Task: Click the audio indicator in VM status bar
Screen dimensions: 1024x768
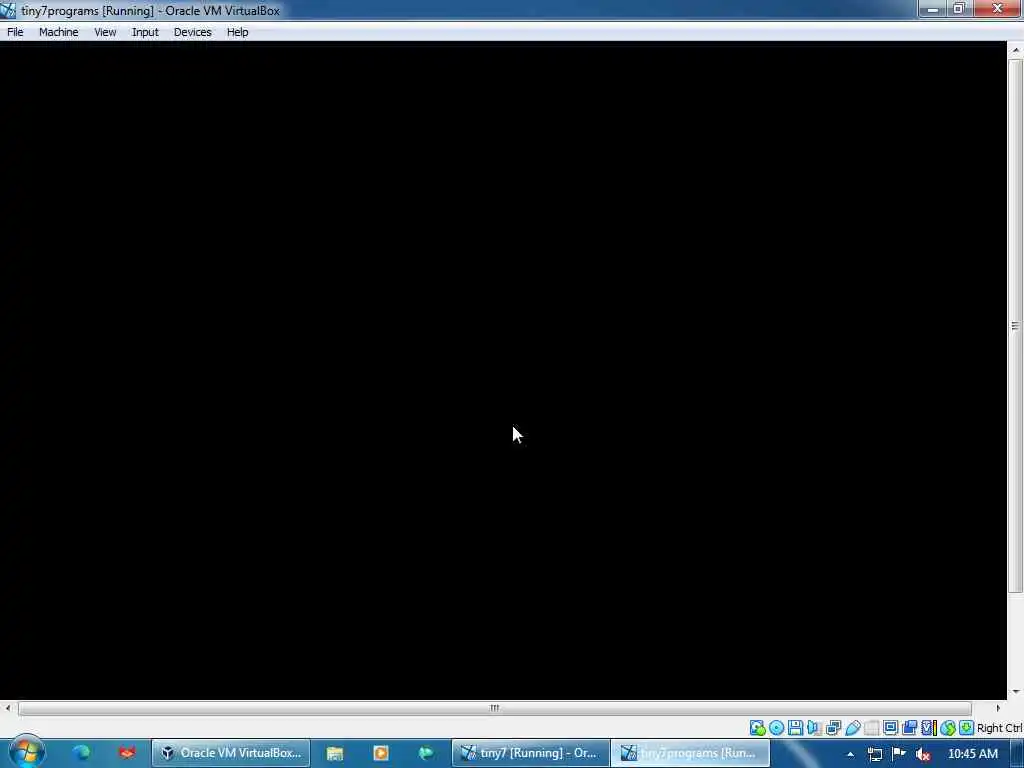Action: [x=814, y=728]
